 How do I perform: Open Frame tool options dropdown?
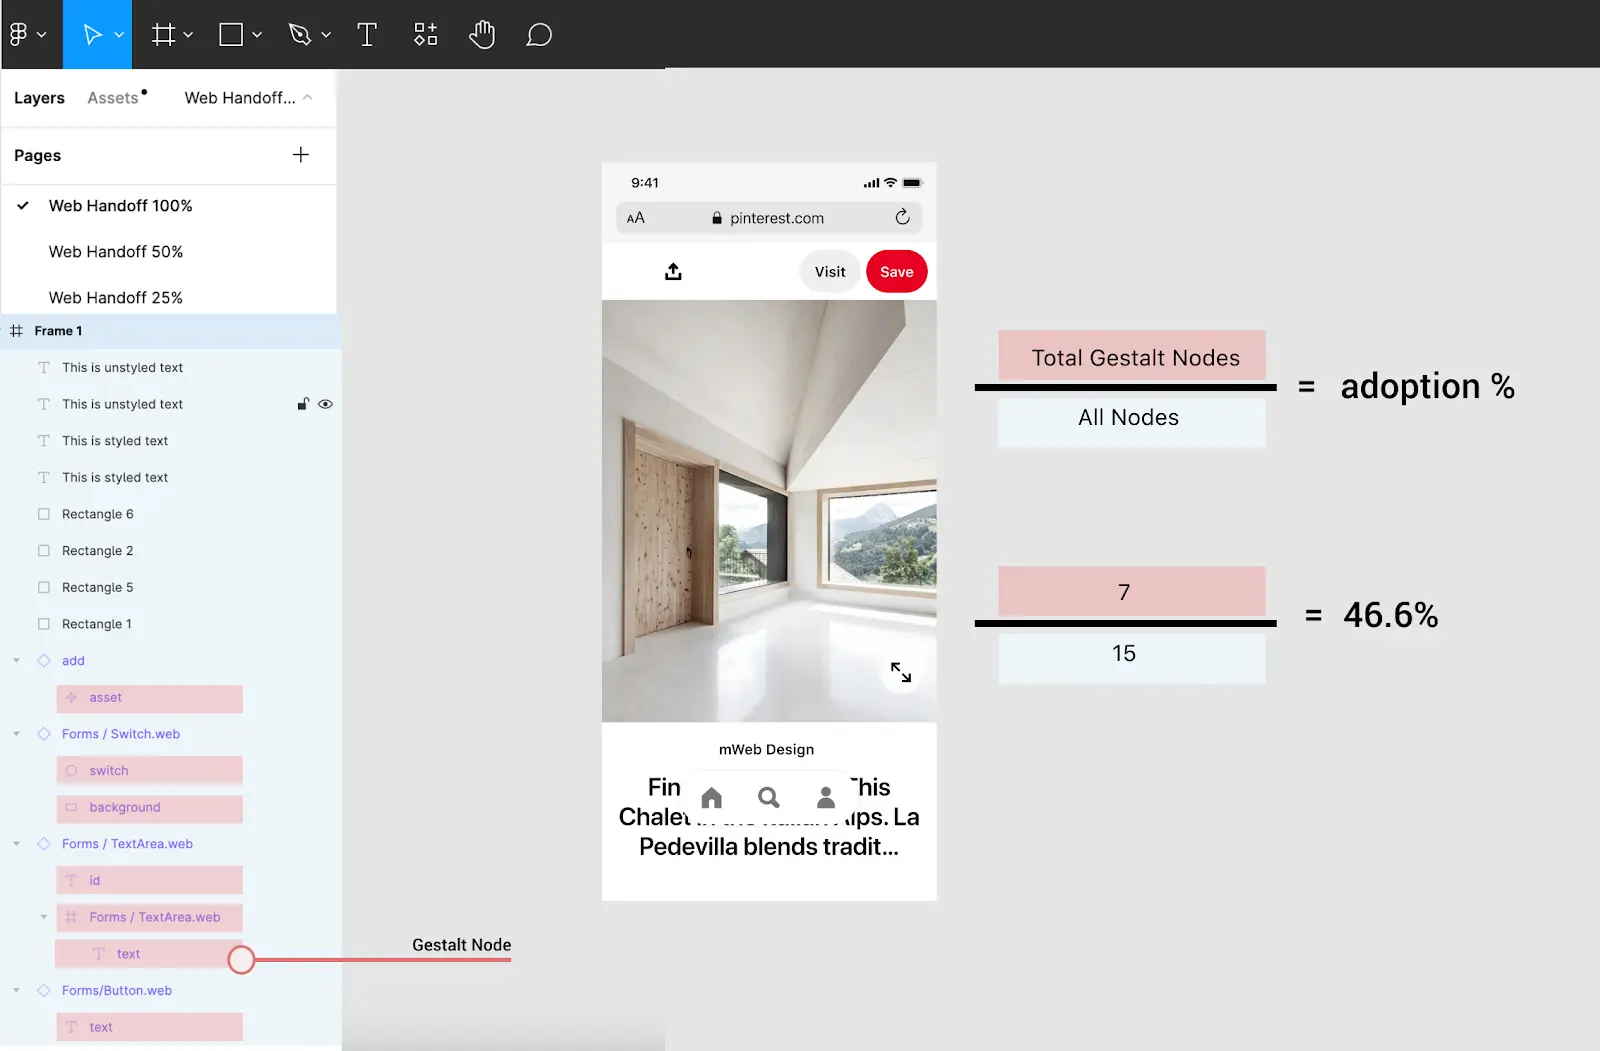click(x=188, y=35)
